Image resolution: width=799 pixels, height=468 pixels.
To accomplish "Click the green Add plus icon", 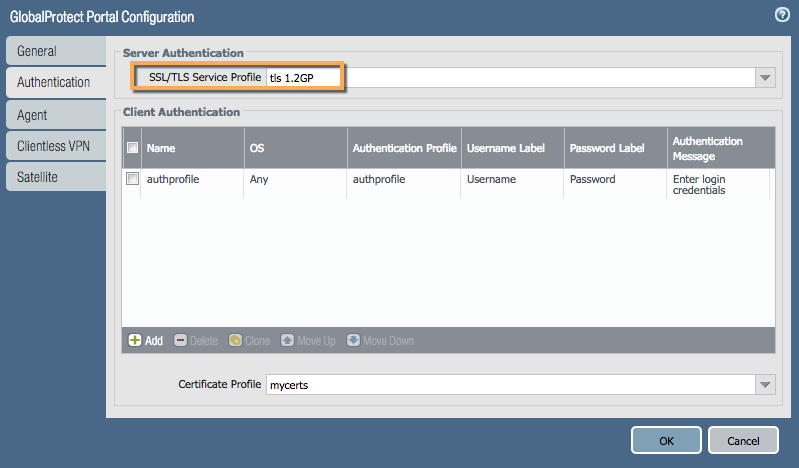I will pos(135,340).
